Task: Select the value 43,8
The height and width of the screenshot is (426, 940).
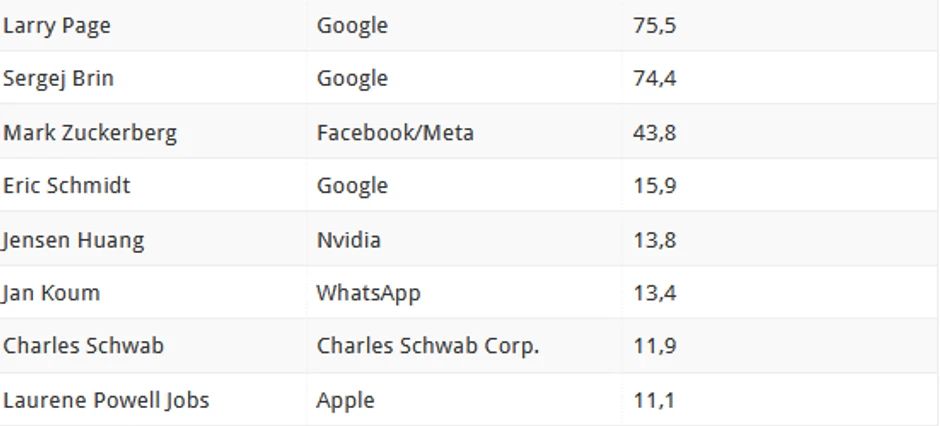Action: point(654,133)
